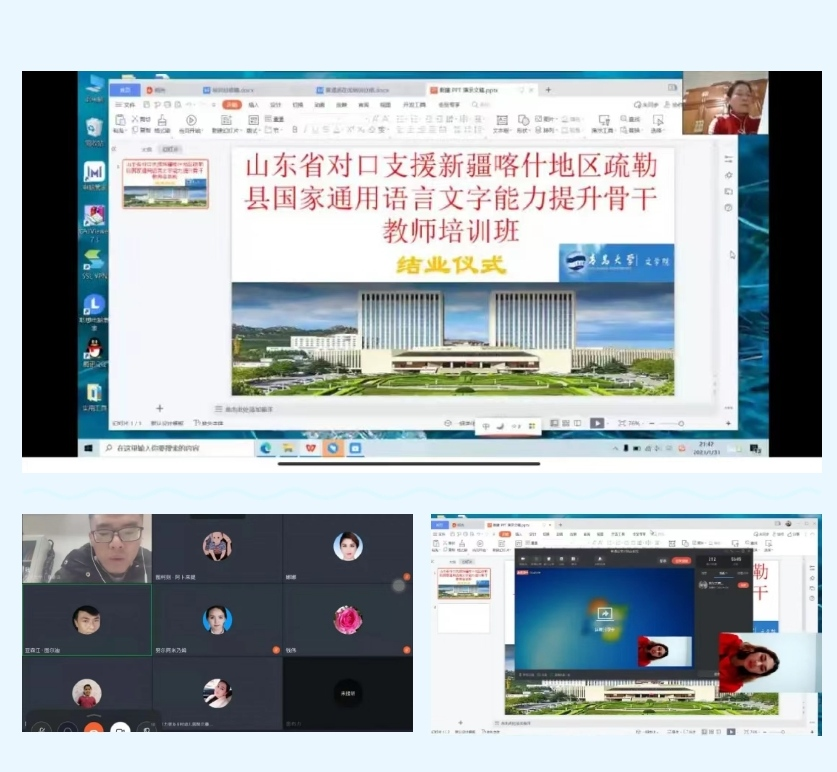Toggle Italic in top WPS ribbon
This screenshot has height=772, width=837.
coord(305,130)
